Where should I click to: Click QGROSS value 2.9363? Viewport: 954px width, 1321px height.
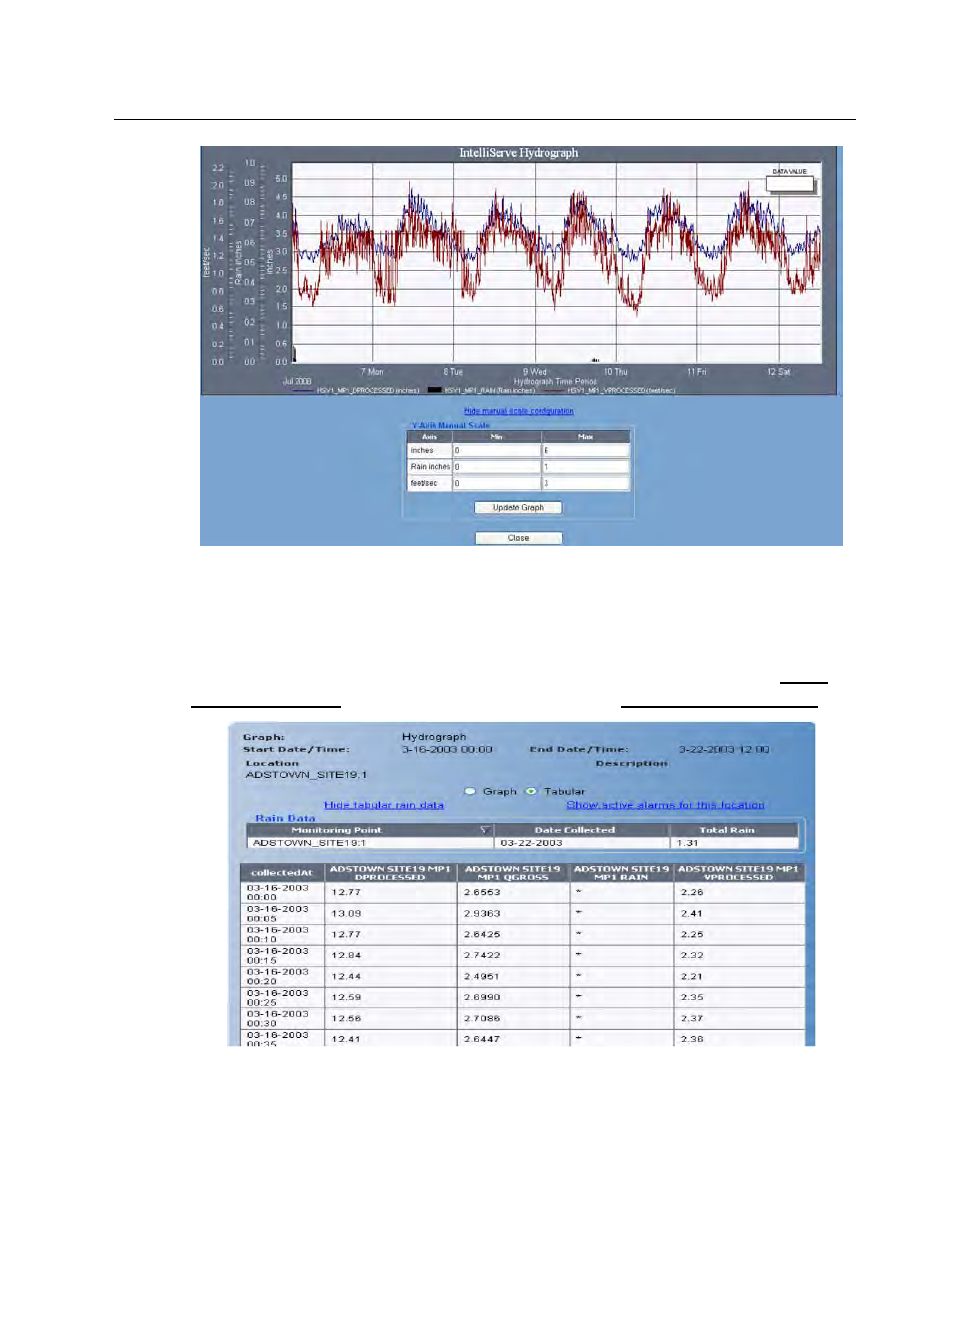[482, 914]
